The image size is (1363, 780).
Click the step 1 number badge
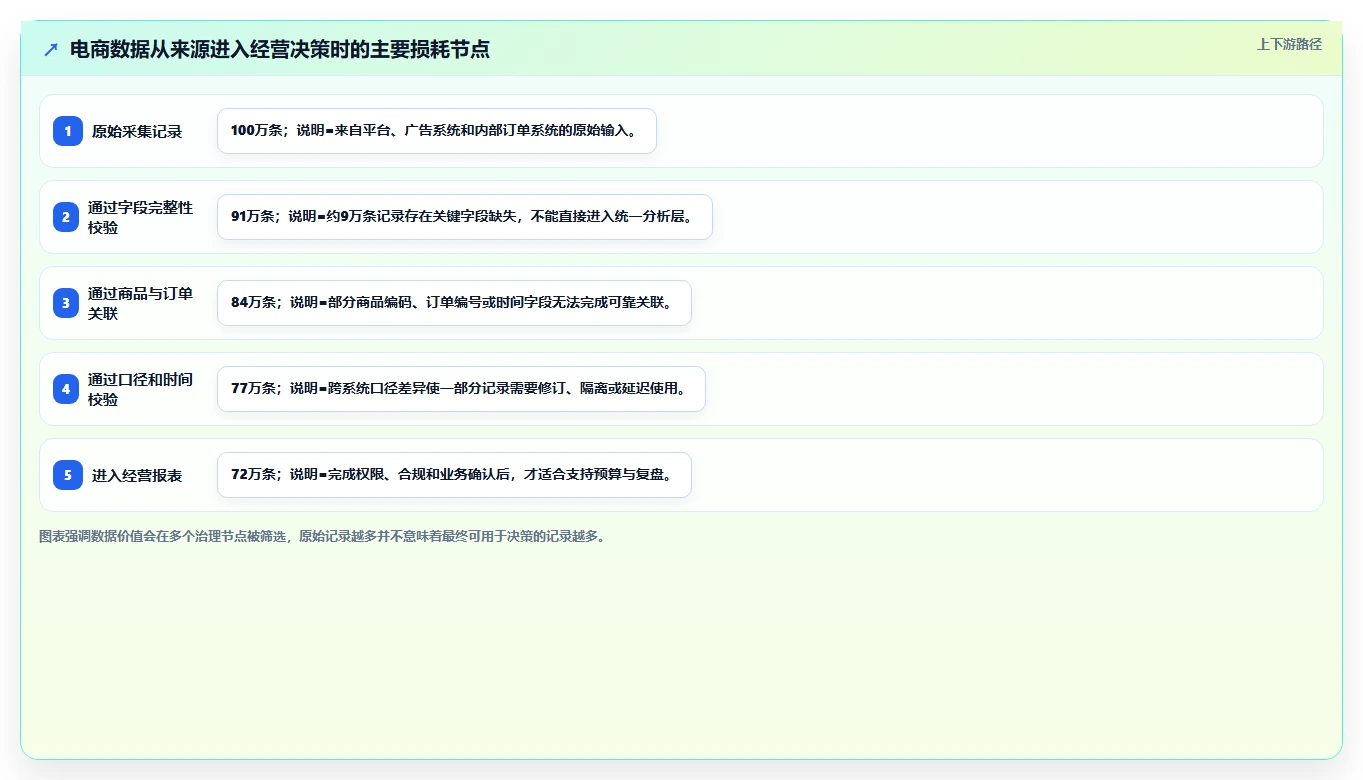[x=68, y=131]
